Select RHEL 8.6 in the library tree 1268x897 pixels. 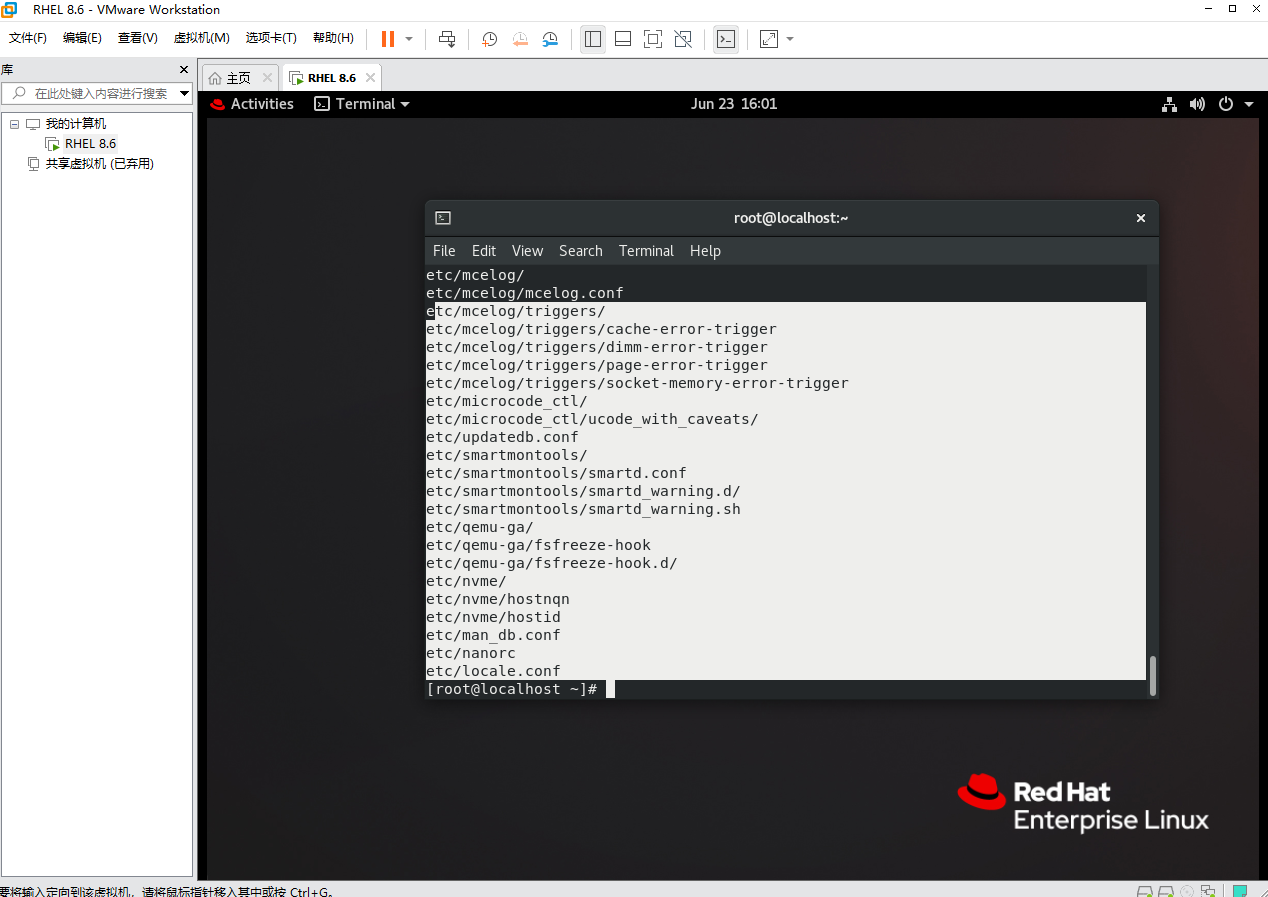click(91, 144)
